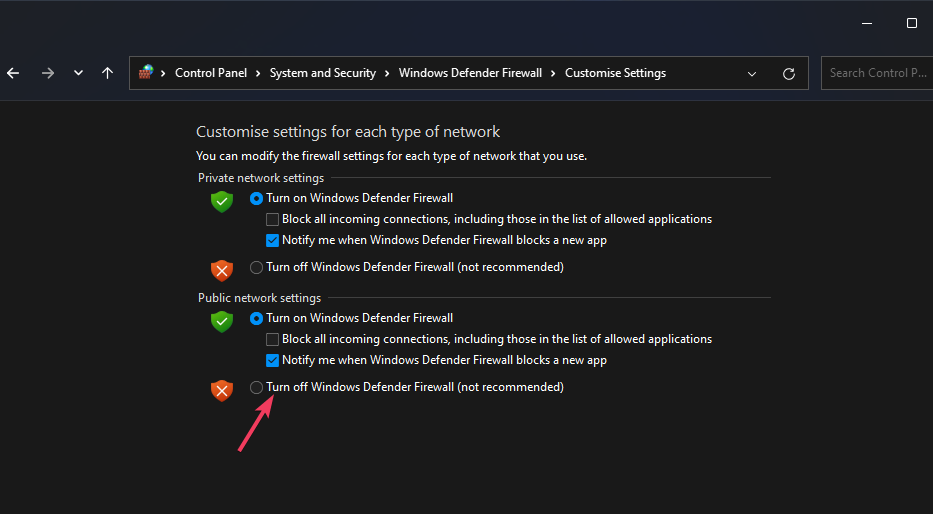Click the Search Control Panel field
Screen dimensions: 933x514
[877, 73]
